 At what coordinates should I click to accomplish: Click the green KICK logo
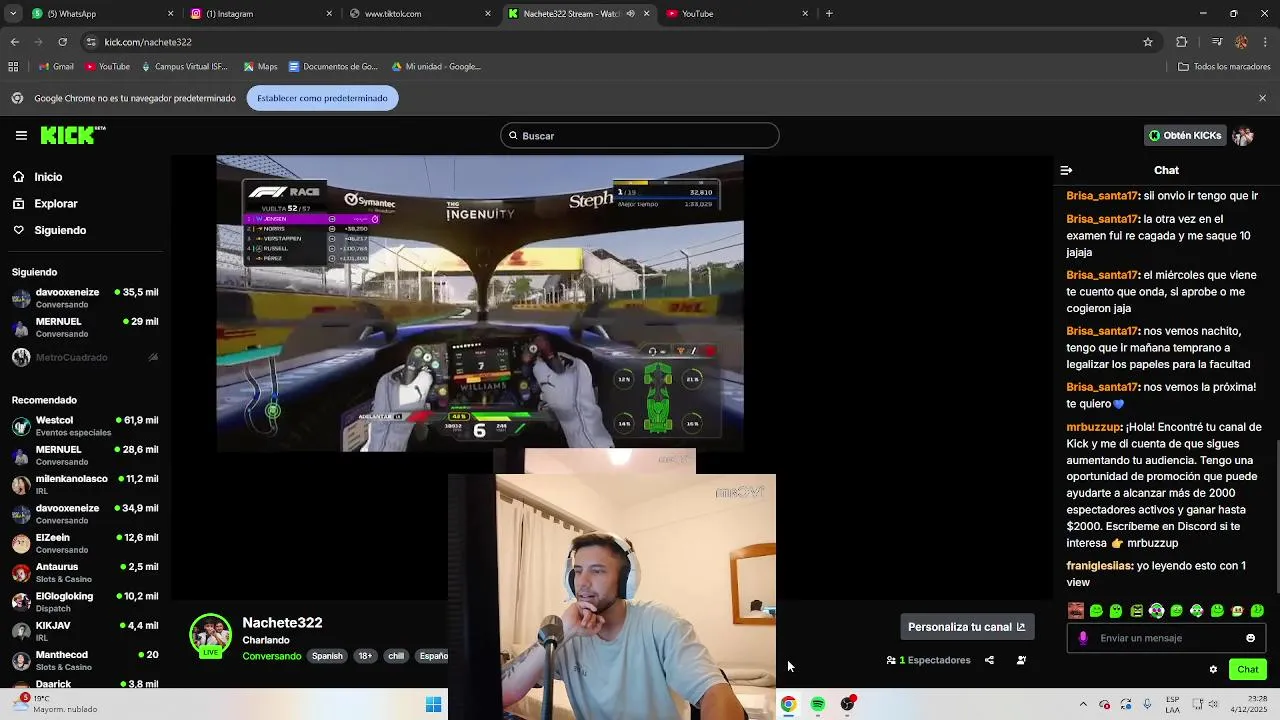coord(72,135)
